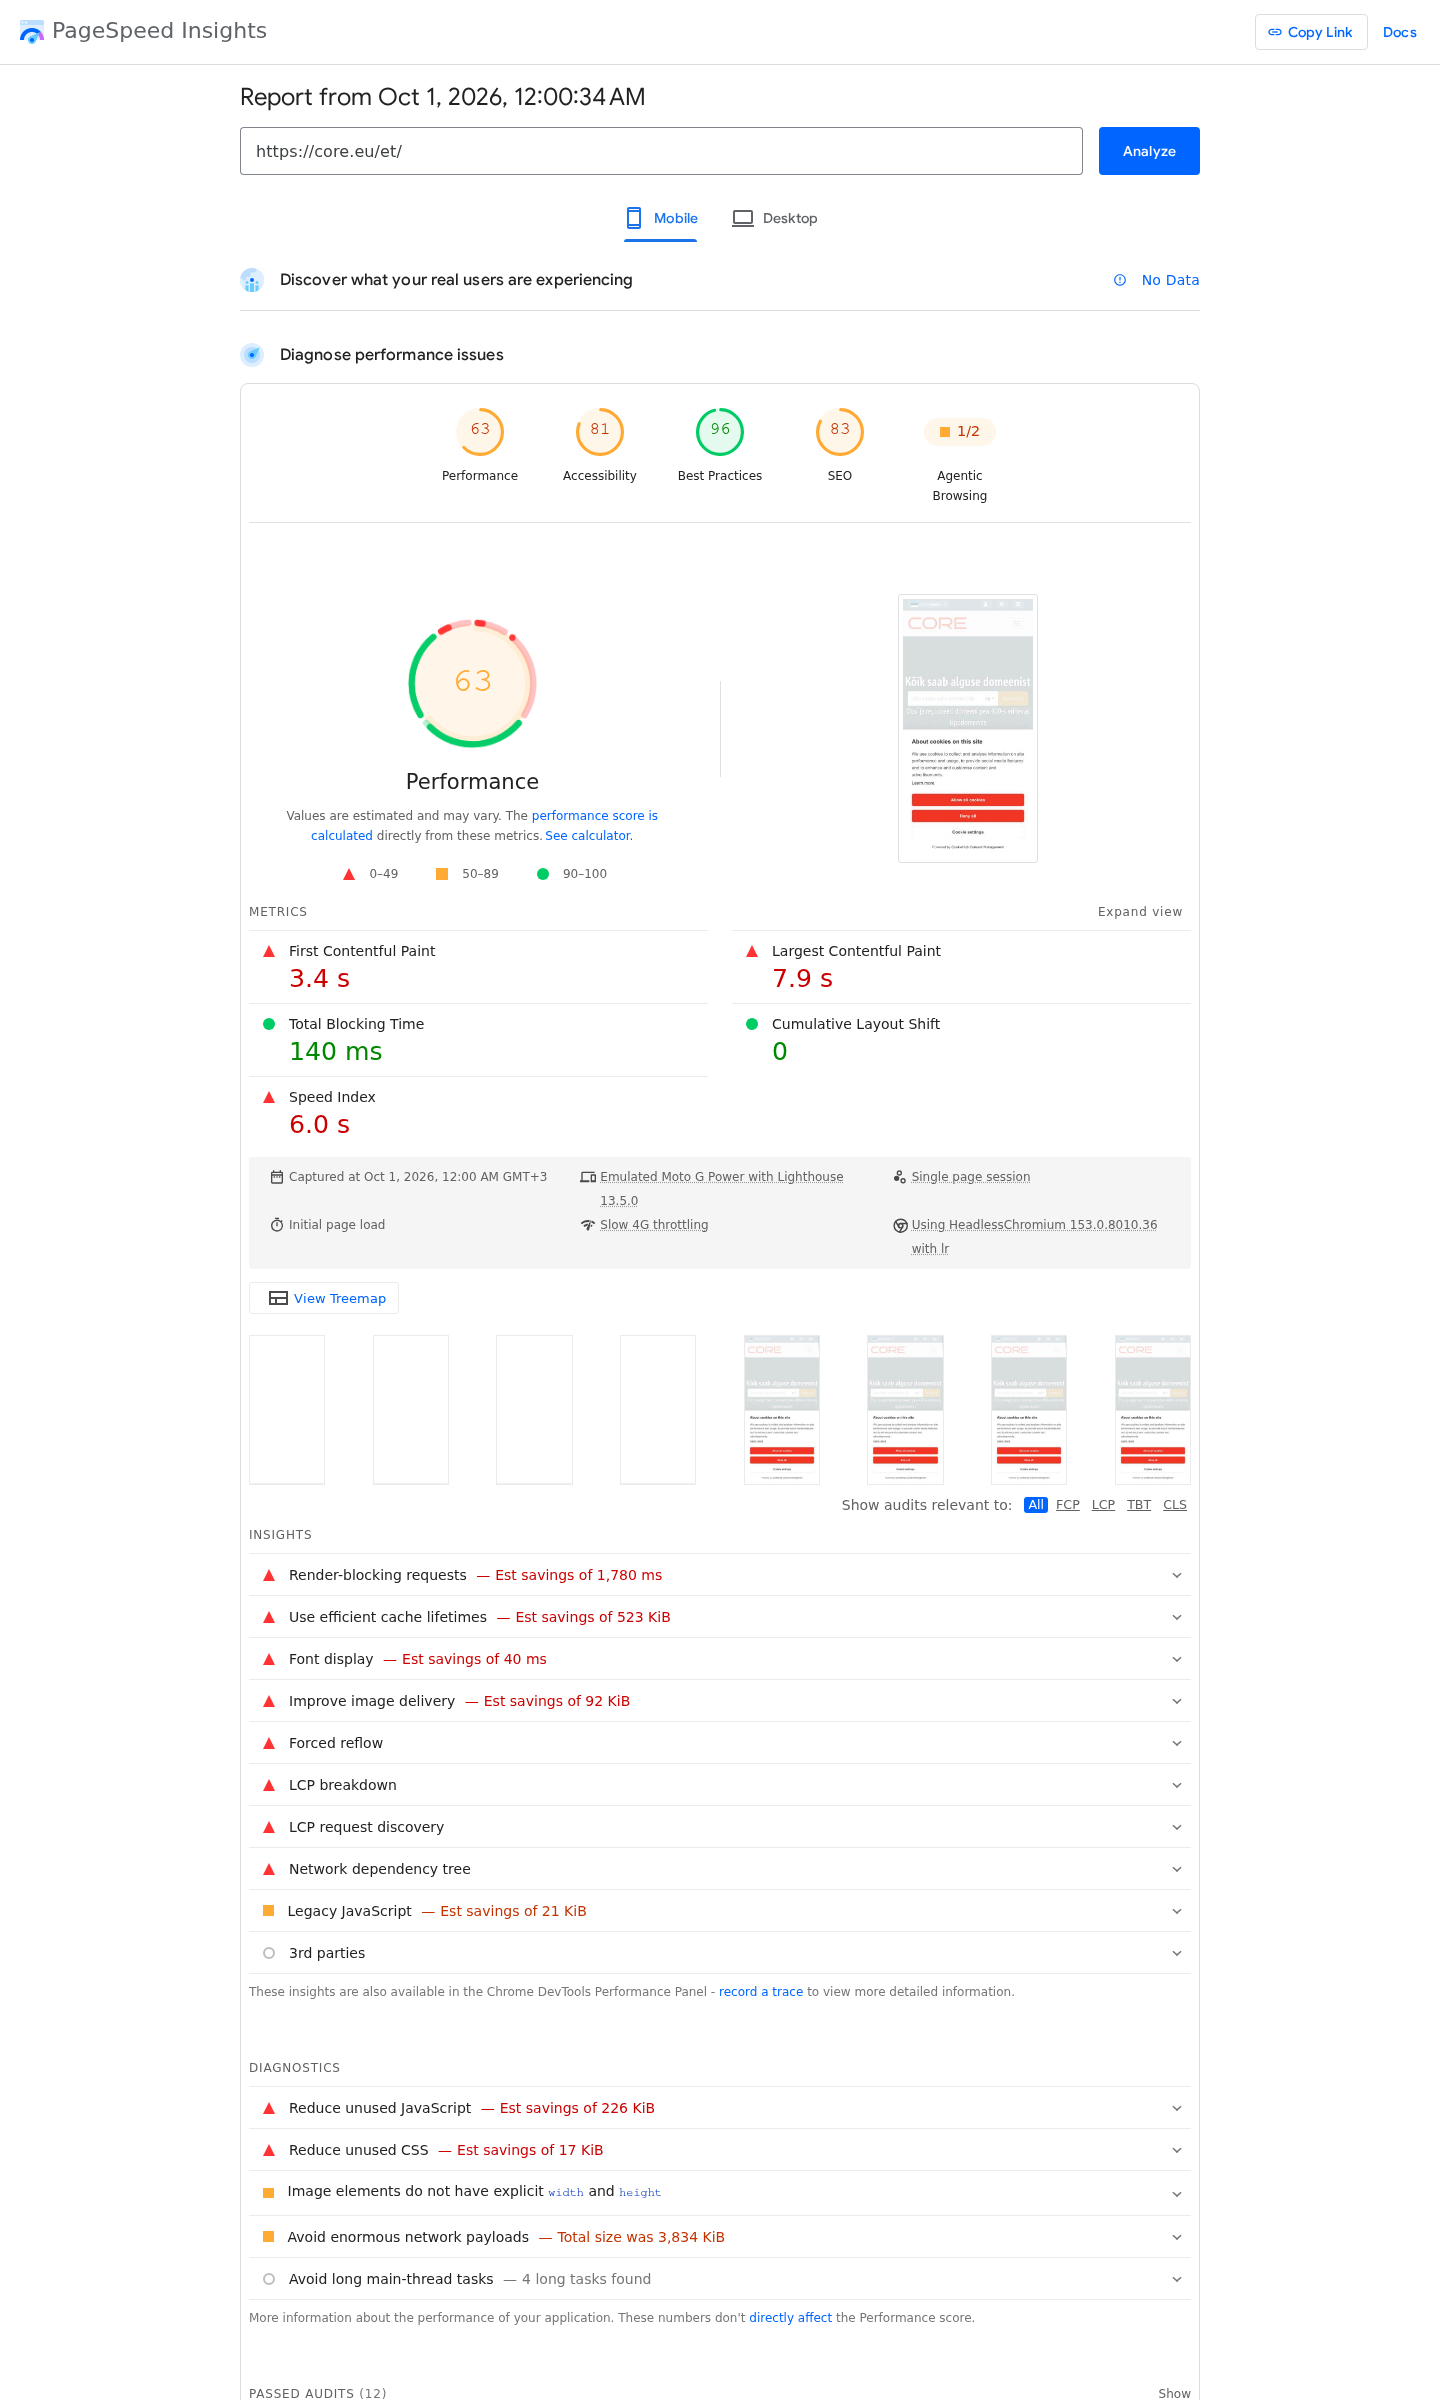Switch to the Desktop tab
Image resolution: width=1440 pixels, height=2400 pixels.
tap(775, 218)
